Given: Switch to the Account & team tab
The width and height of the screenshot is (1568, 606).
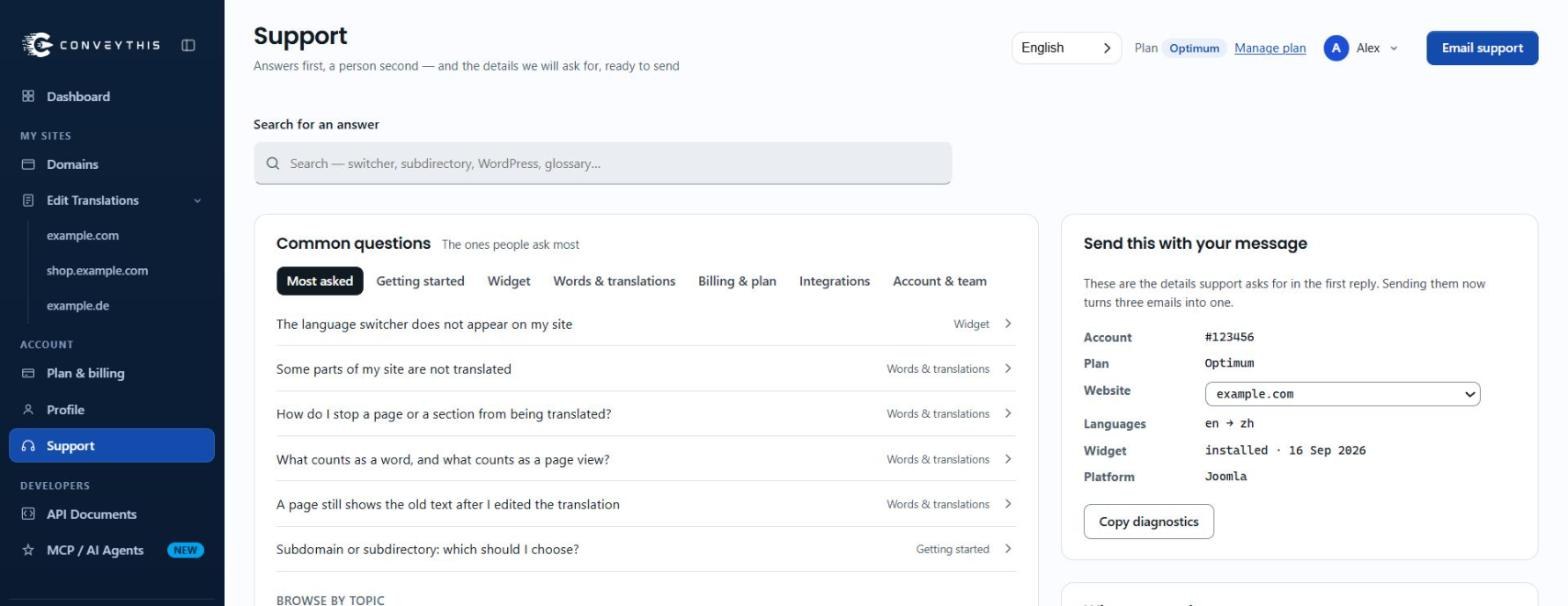Looking at the screenshot, I should point(939,281).
